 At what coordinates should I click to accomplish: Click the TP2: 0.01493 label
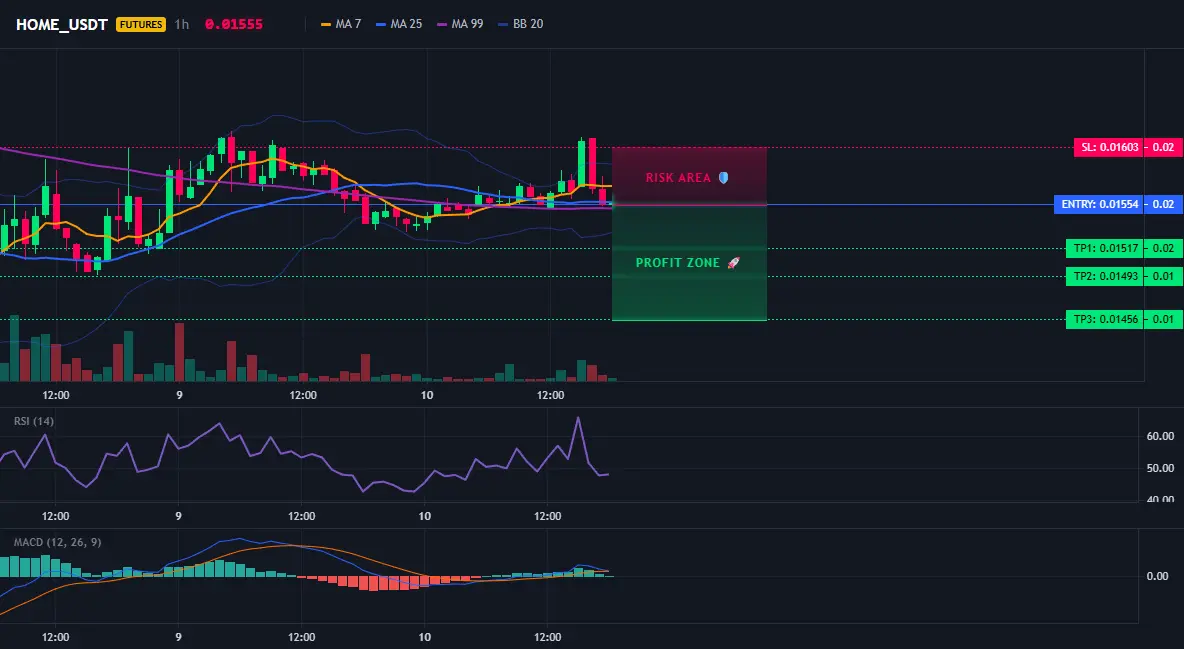(1105, 276)
